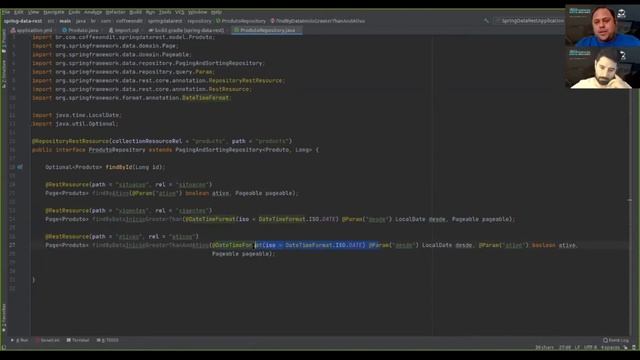Click the findByDataInicioGreaterThanAndAtivo method breadcrumb

pyautogui.click(x=318, y=21)
